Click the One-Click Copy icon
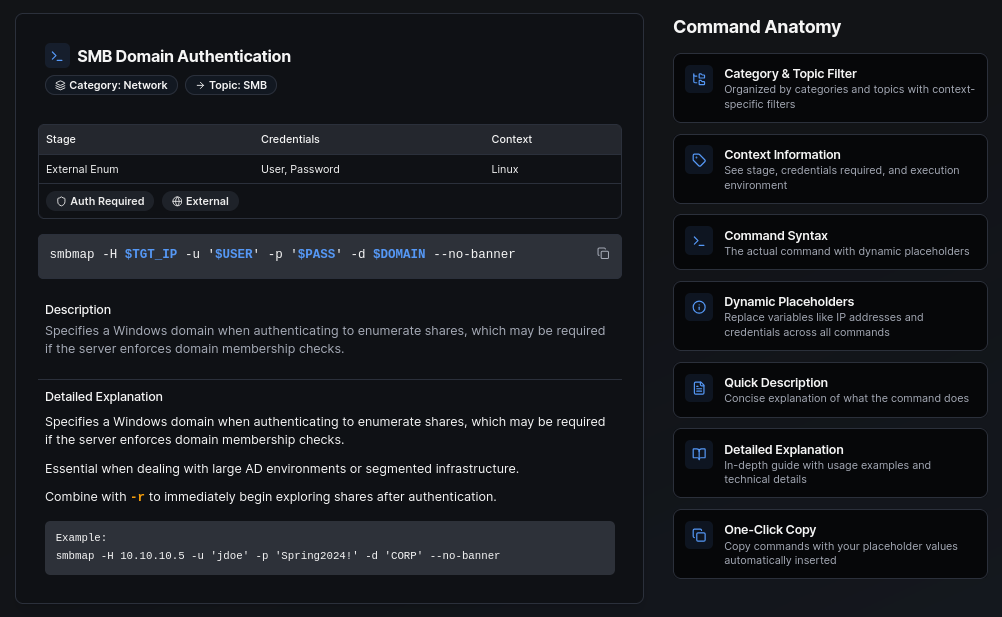 [698, 535]
